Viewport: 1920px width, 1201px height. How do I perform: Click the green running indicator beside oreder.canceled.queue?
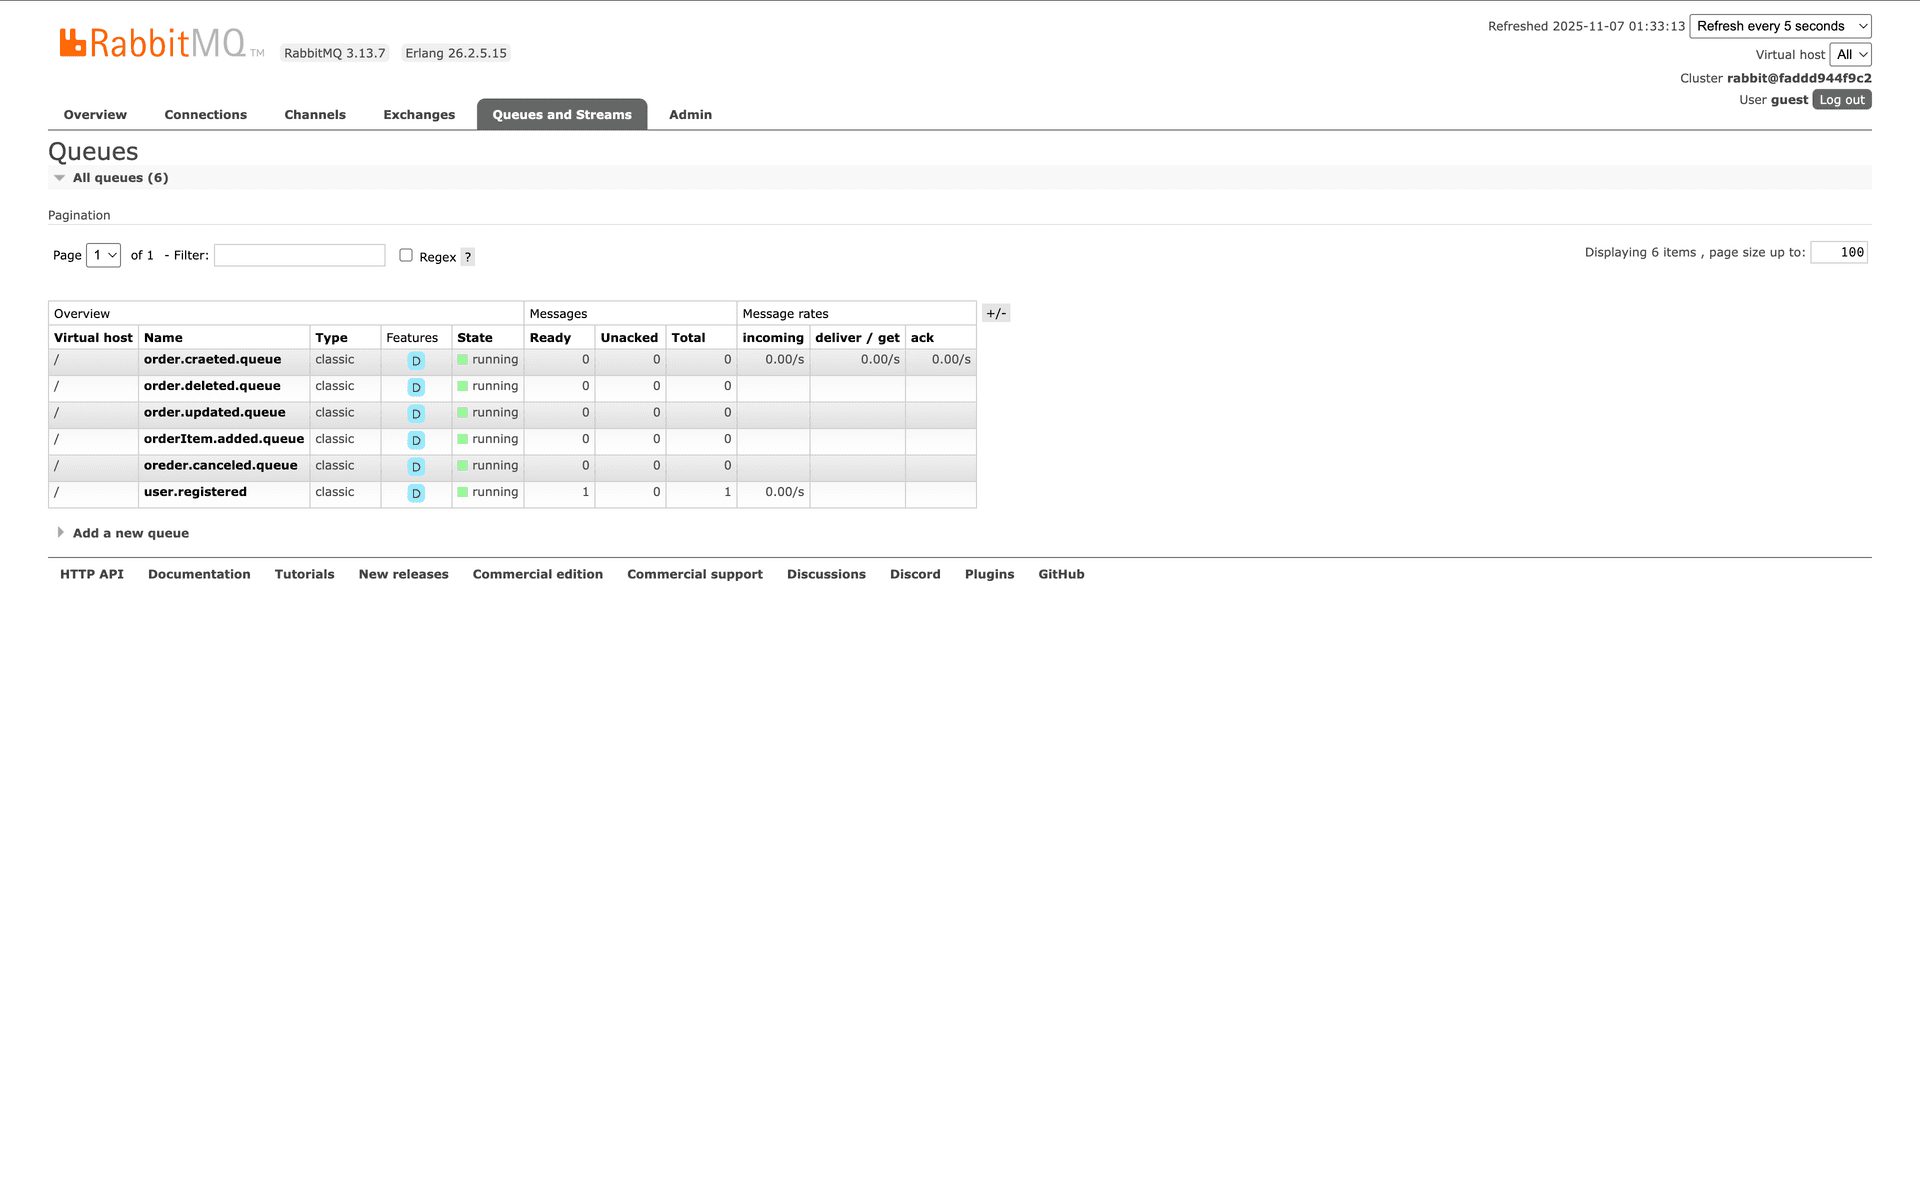463,465
